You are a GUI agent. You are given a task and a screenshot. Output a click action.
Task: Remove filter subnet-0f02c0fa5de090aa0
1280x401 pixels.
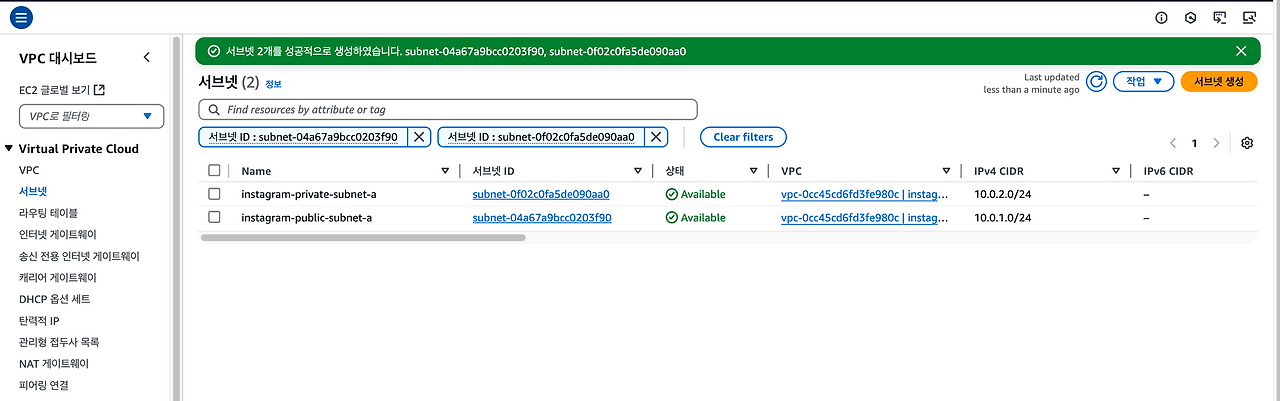[656, 137]
